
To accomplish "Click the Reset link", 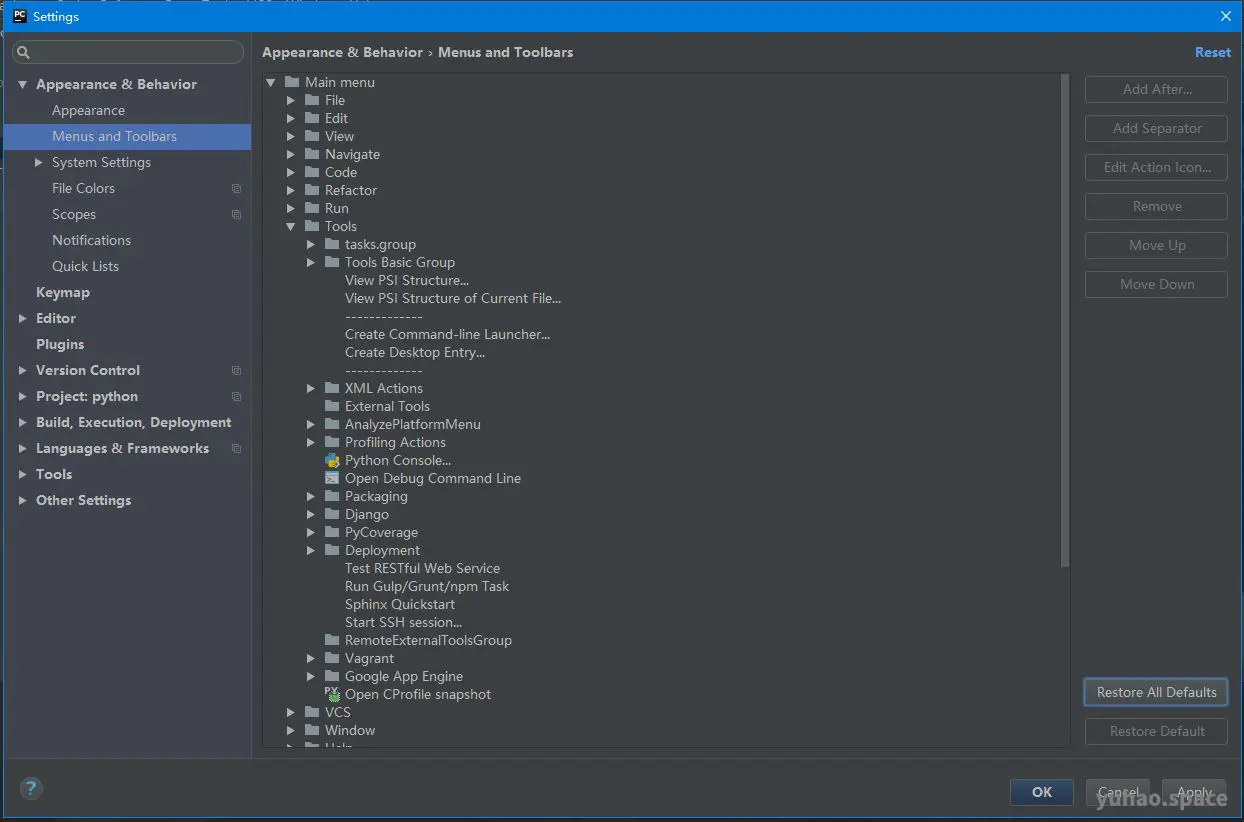I will 1212,52.
